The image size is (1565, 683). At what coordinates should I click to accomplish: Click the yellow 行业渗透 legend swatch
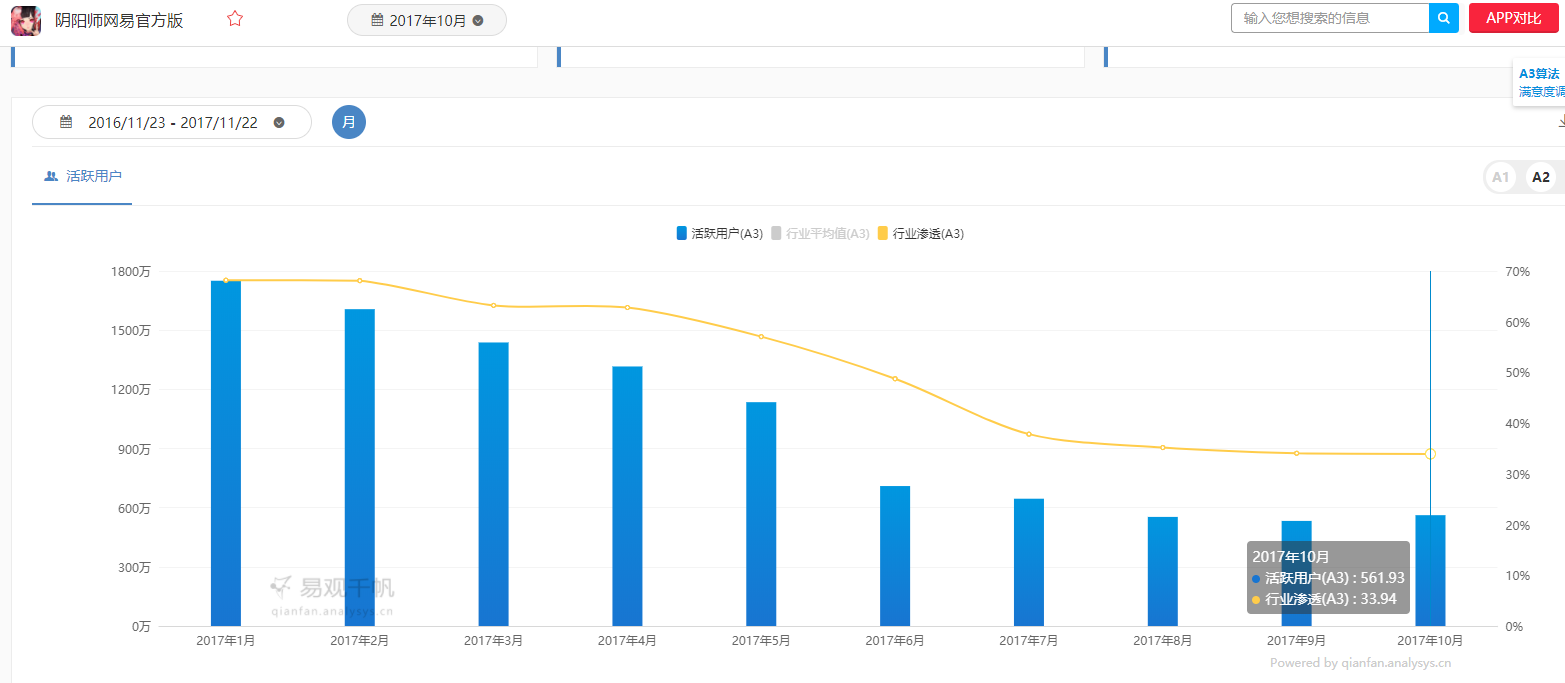883,233
